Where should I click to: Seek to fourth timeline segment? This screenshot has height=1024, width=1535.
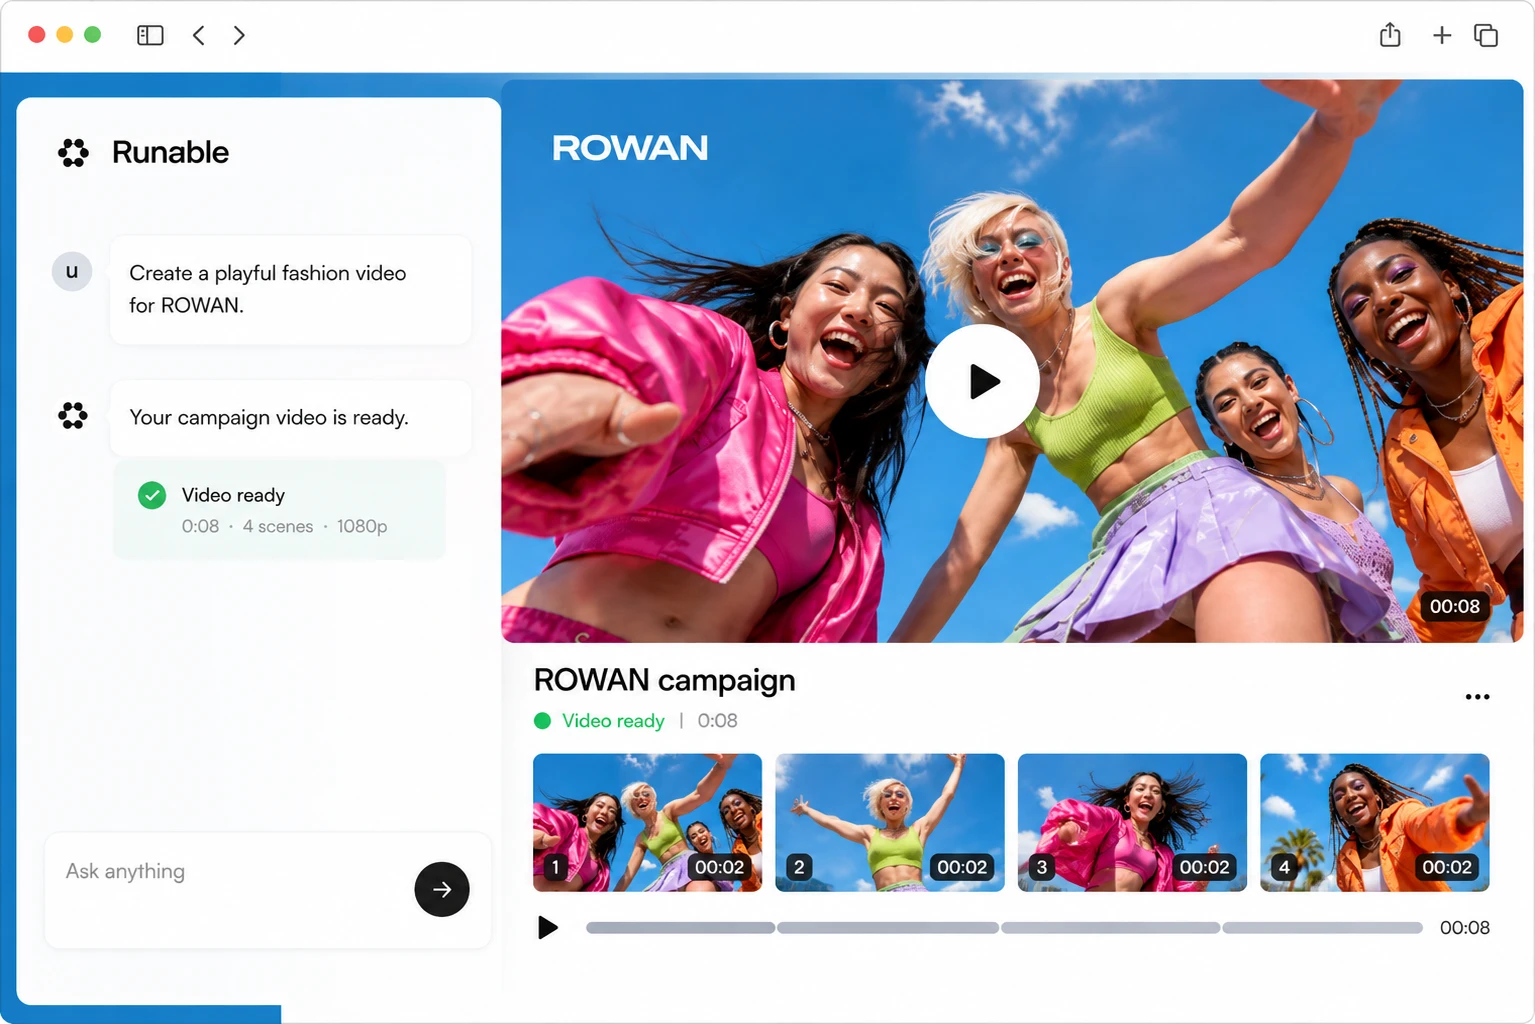click(1322, 928)
